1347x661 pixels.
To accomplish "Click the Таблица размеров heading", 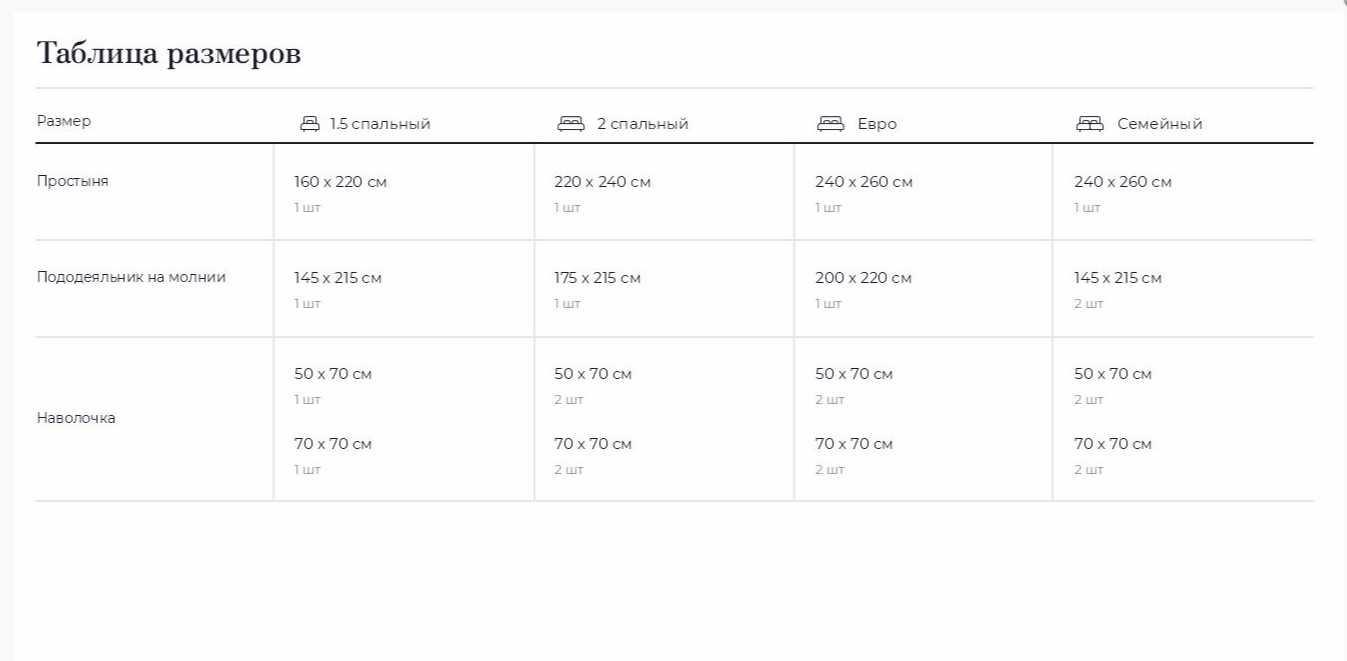I will point(169,53).
